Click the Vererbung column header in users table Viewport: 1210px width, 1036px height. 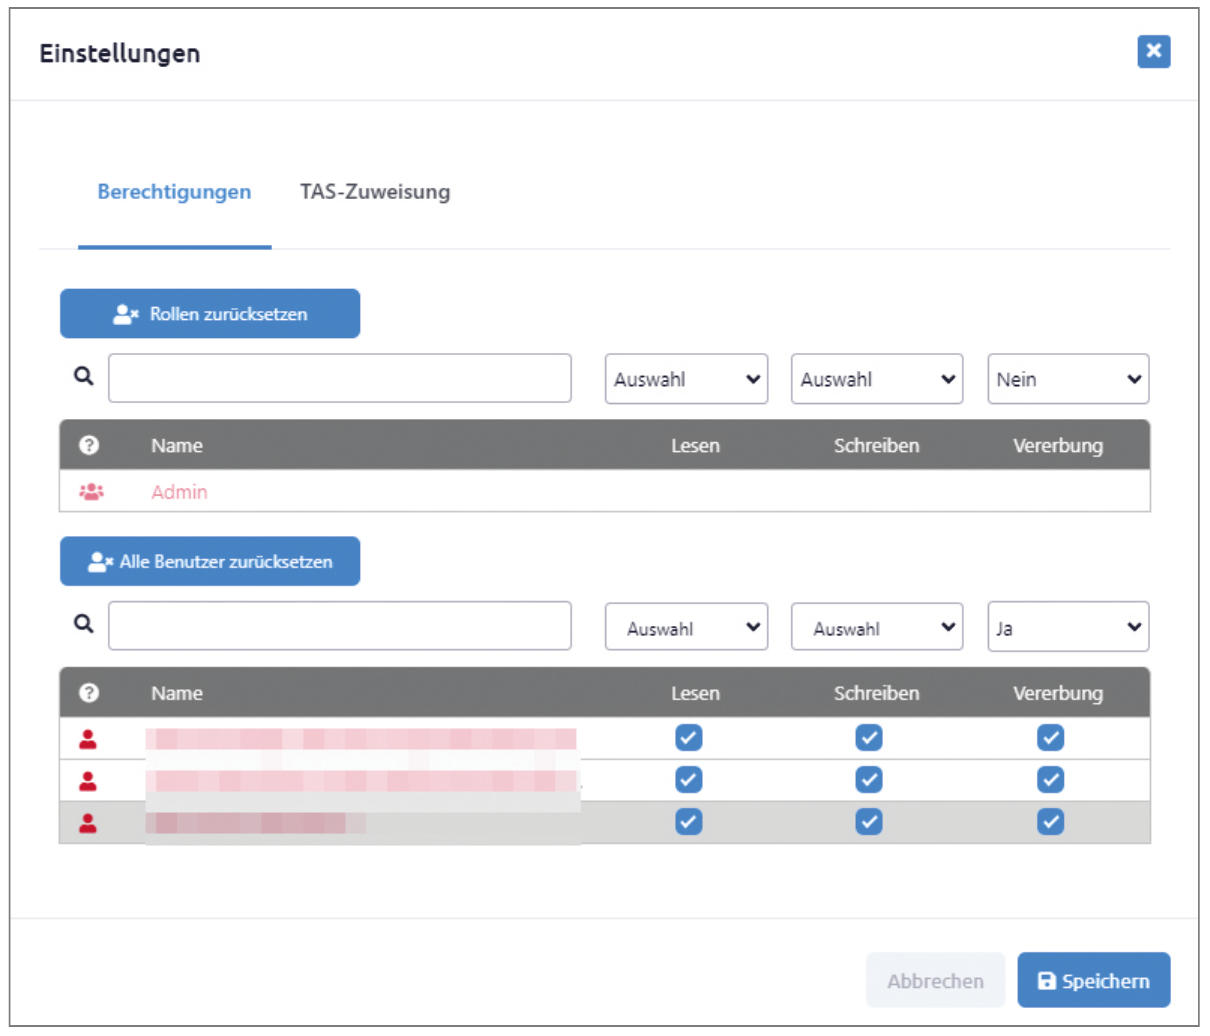1058,693
